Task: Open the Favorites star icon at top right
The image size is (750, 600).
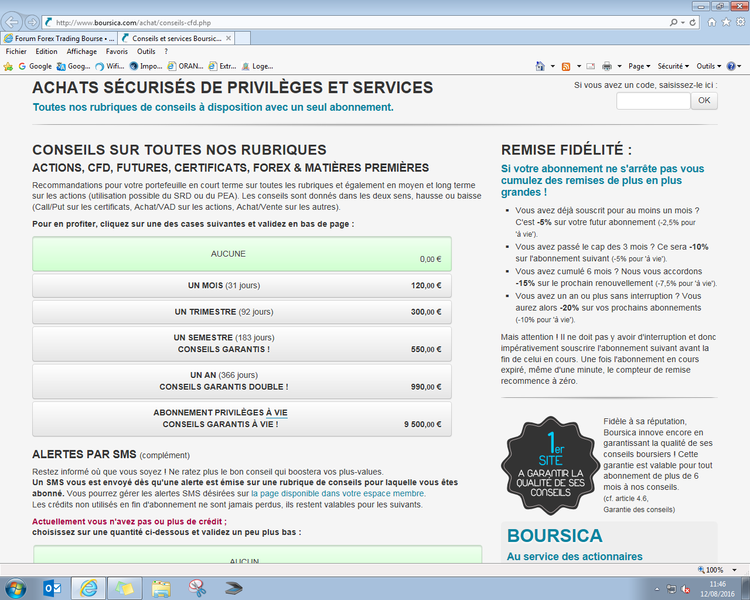Action: [726, 21]
